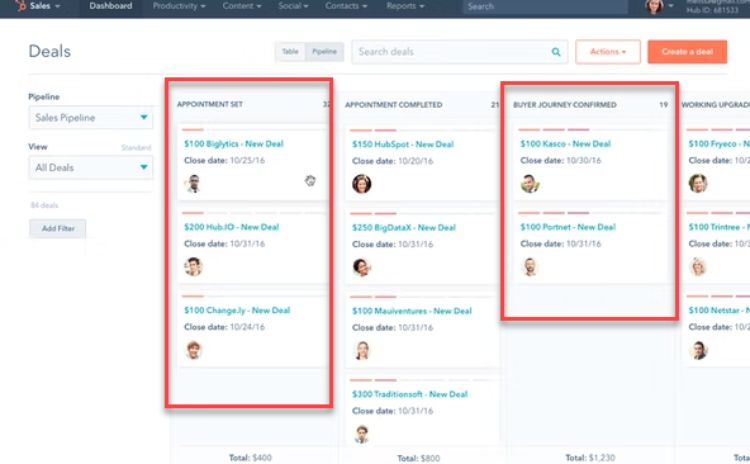Image resolution: width=750 pixels, height=464 pixels.
Task: Click the Standard label beside View
Action: (x=136, y=147)
